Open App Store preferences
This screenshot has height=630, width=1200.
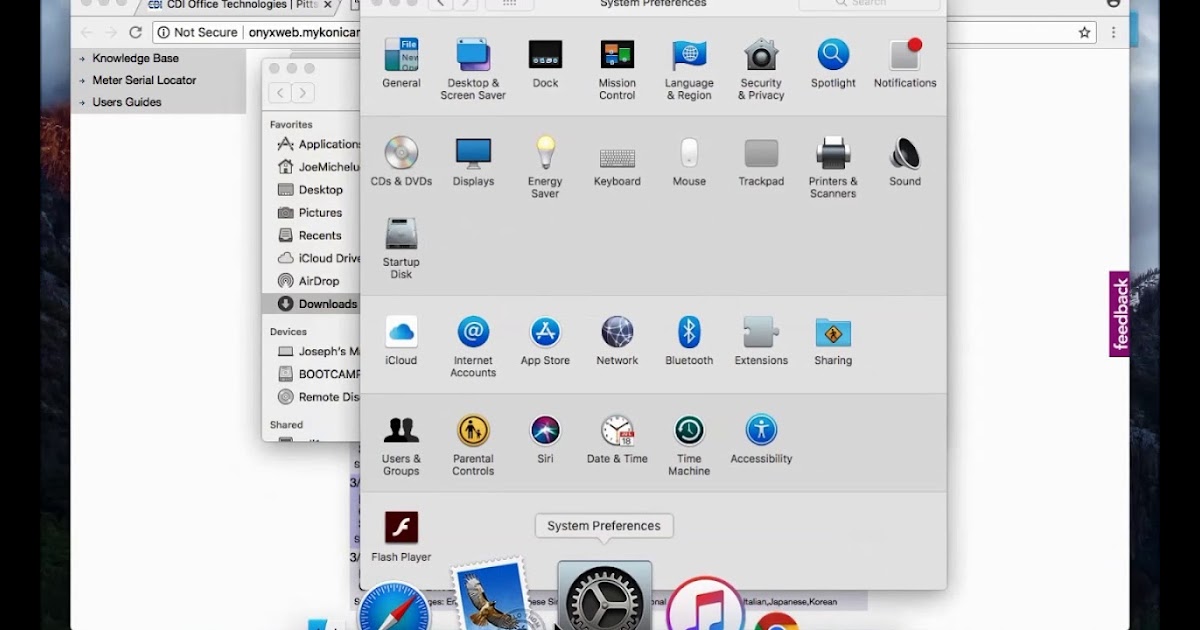(545, 340)
